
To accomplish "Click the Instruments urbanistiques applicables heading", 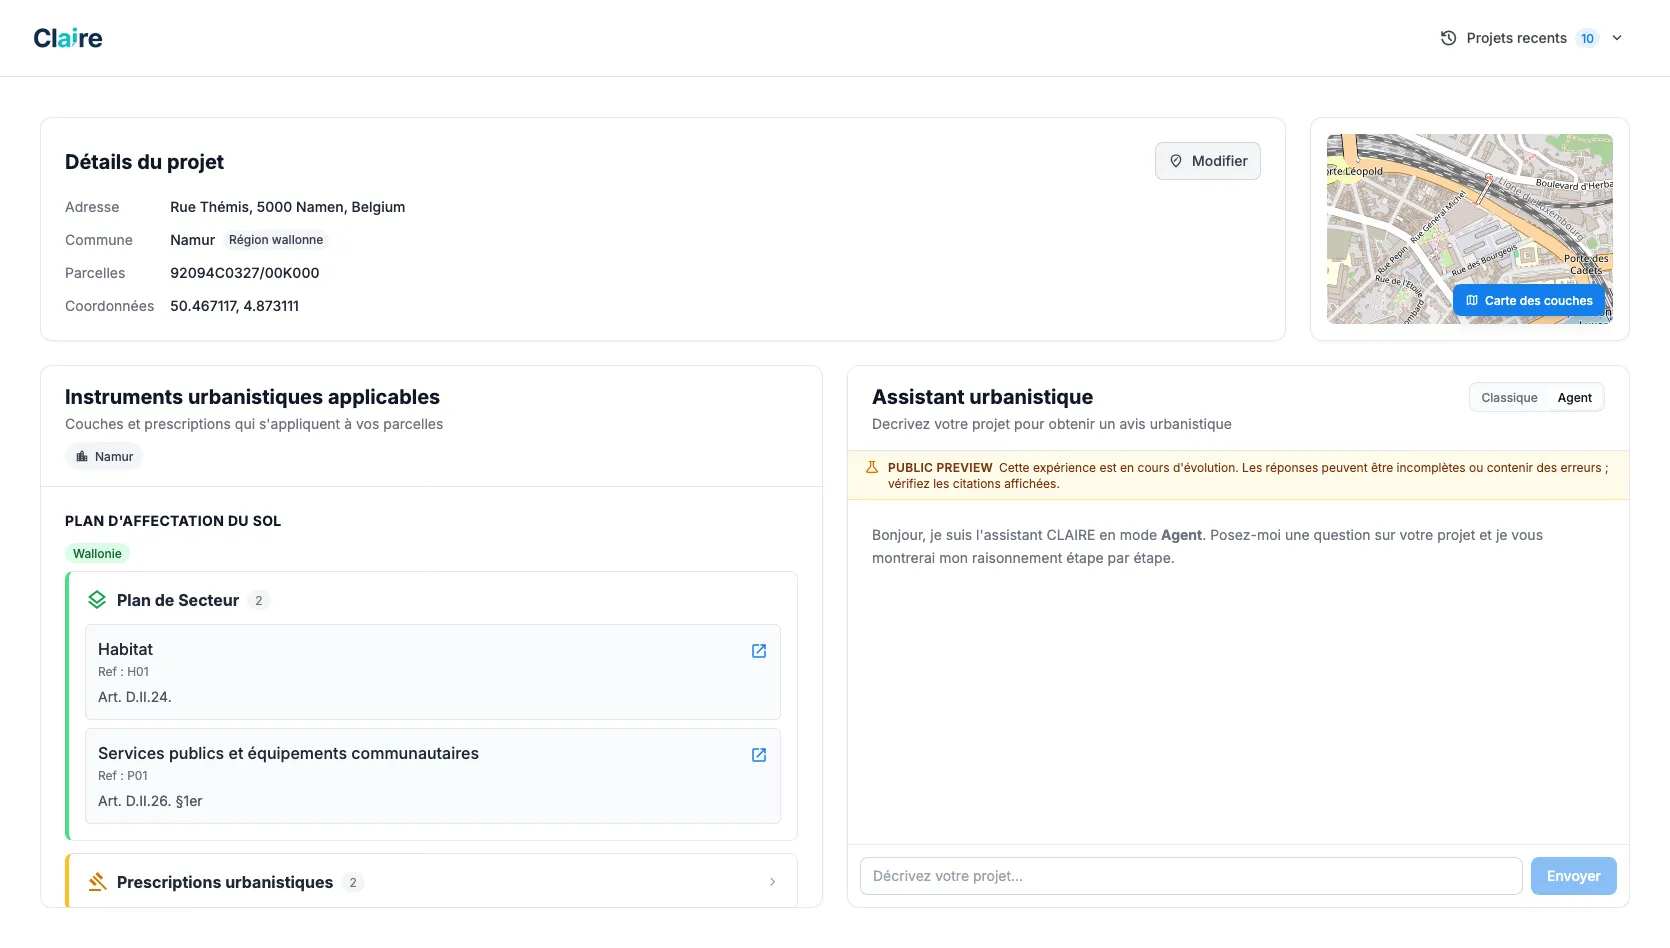I will coord(252,397).
